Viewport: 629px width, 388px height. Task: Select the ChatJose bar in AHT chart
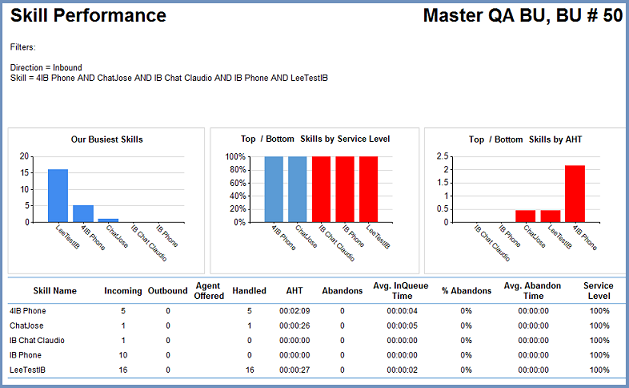pyautogui.click(x=526, y=216)
